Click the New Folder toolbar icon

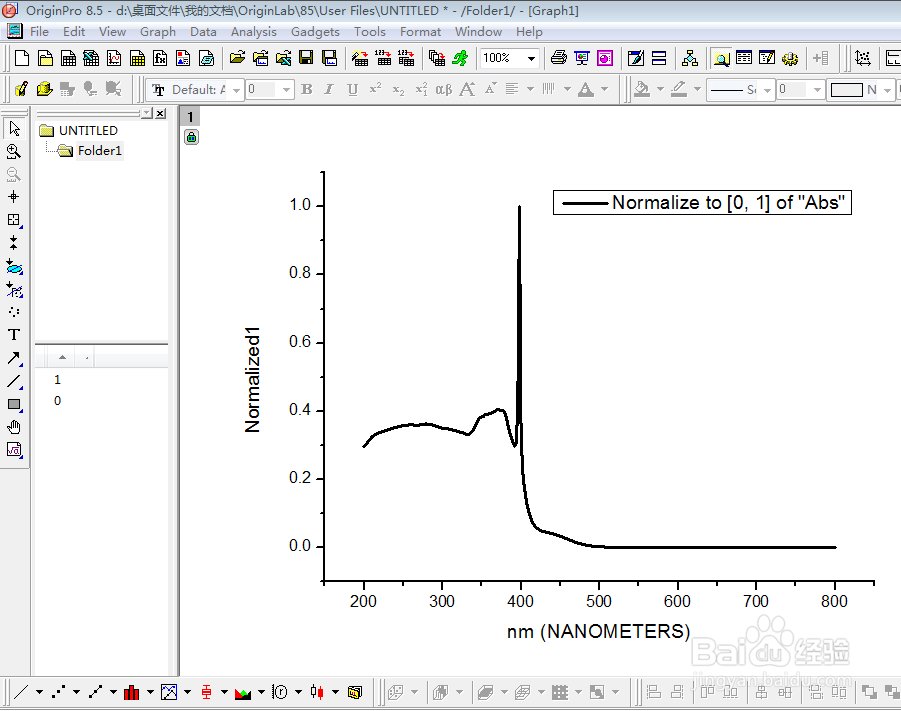click(45, 58)
